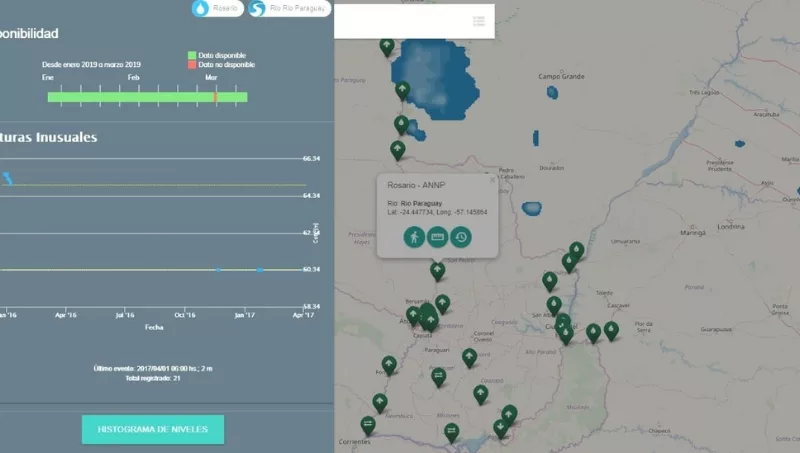Viewport: 800px width, 453px height.
Task: Click the green Dato disponible legend swatch
Action: click(191, 55)
